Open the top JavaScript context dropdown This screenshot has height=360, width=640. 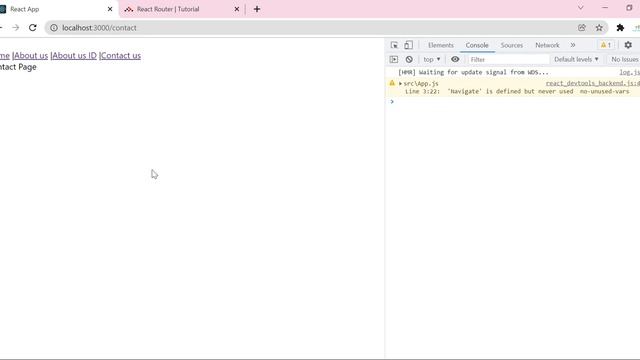(432, 60)
